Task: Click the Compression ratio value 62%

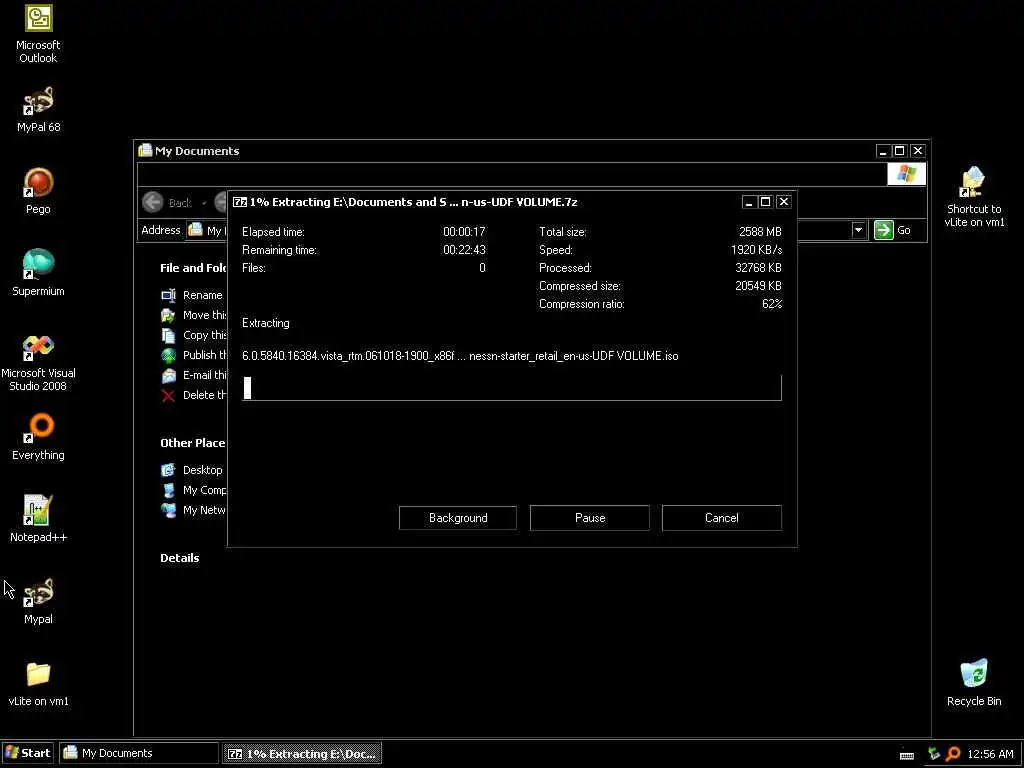Action: (772, 304)
